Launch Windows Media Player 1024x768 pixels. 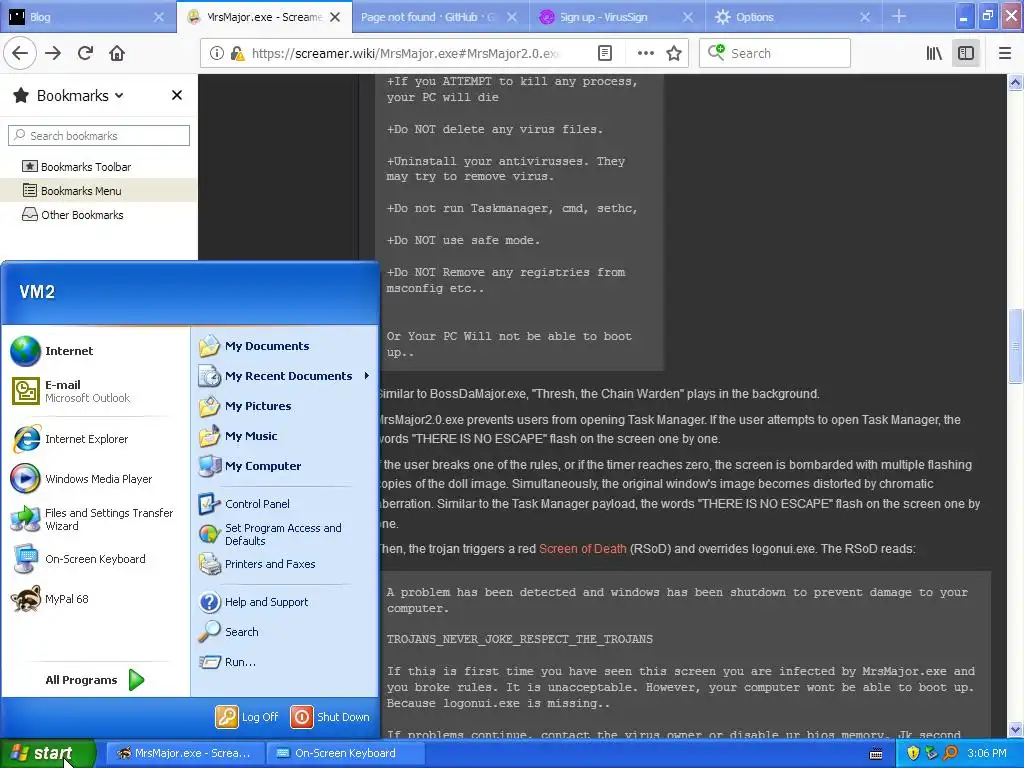tap(97, 479)
